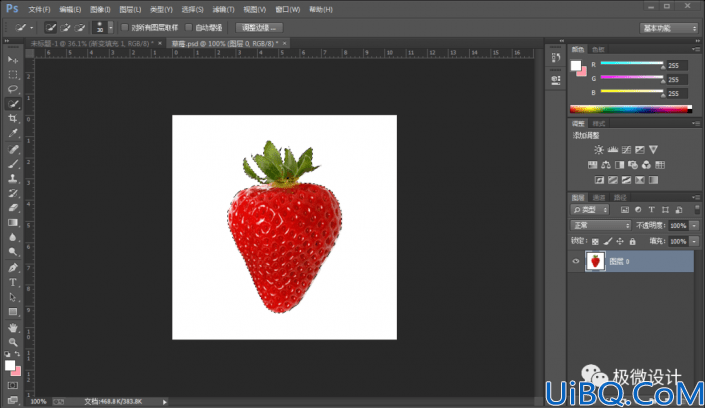The image size is (705, 408).
Task: Select the Eyedropper tool
Action: (x=13, y=133)
